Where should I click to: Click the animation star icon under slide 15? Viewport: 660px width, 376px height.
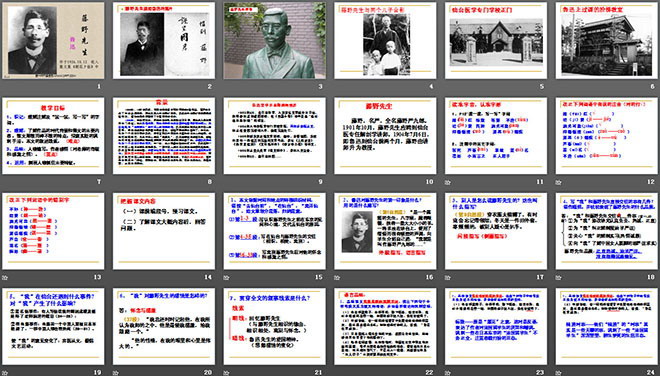pos(226,277)
